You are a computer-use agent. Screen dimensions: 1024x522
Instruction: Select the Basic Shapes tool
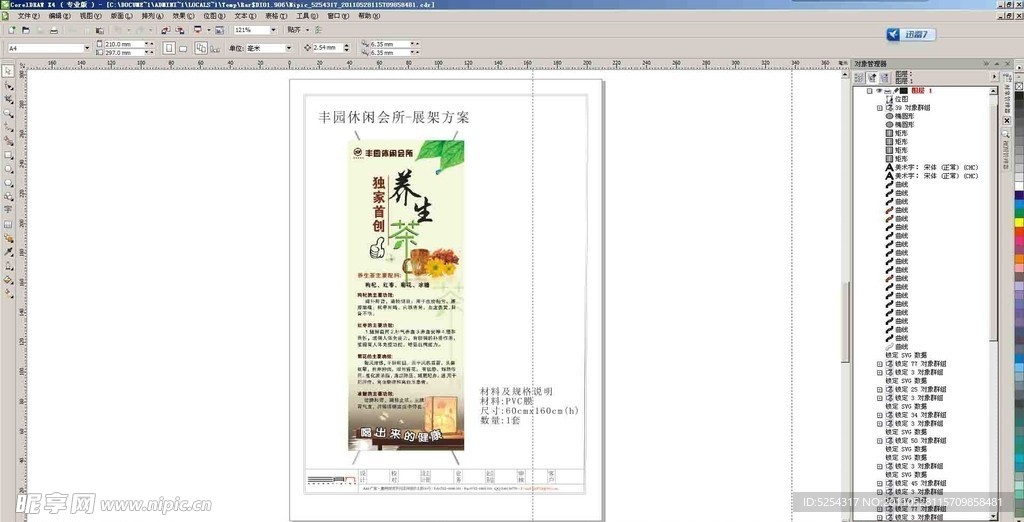click(x=8, y=196)
